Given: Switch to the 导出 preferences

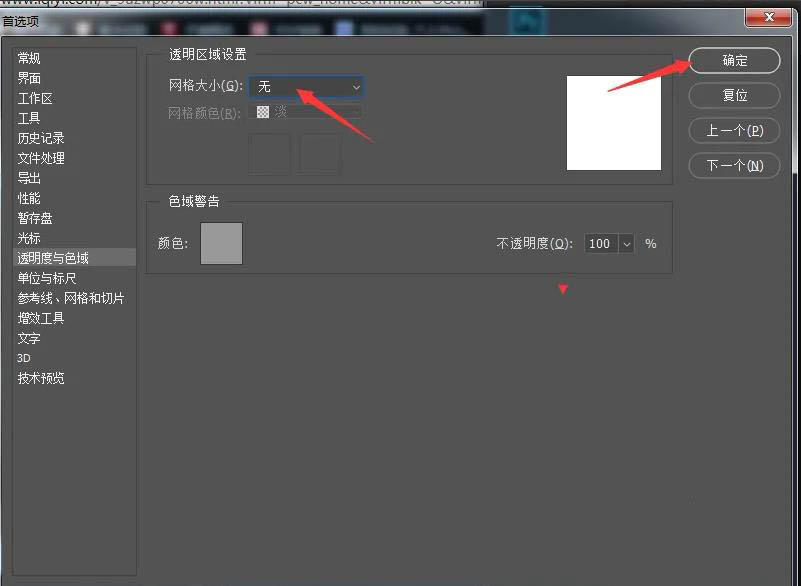Looking at the screenshot, I should point(29,178).
